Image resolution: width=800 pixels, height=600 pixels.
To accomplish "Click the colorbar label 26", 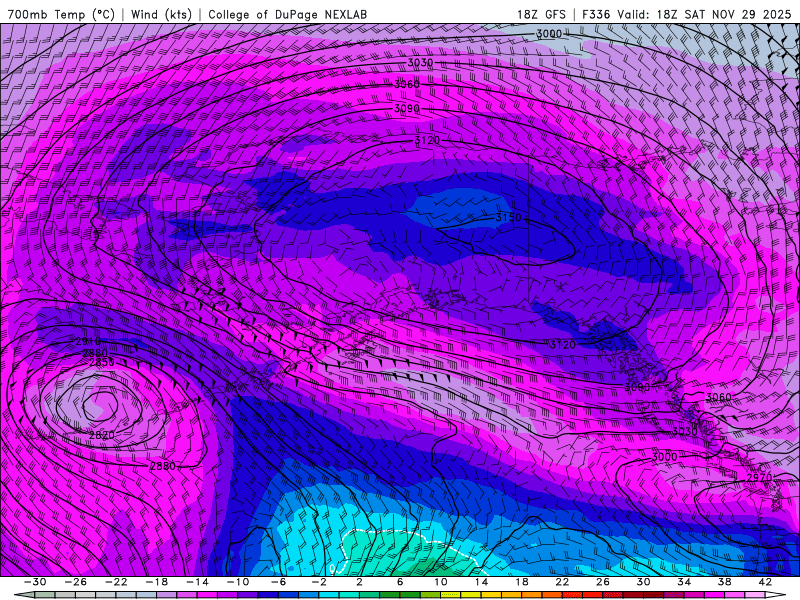I will tap(603, 582).
